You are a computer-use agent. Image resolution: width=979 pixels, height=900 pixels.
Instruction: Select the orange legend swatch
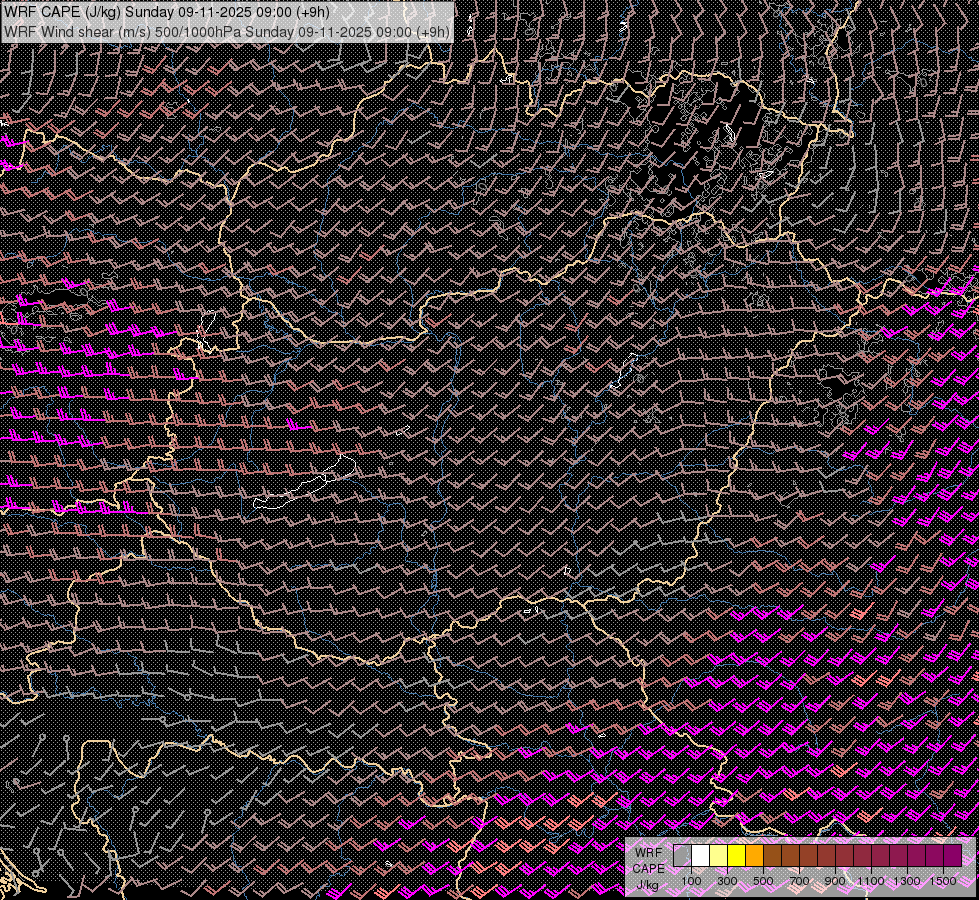coord(754,855)
